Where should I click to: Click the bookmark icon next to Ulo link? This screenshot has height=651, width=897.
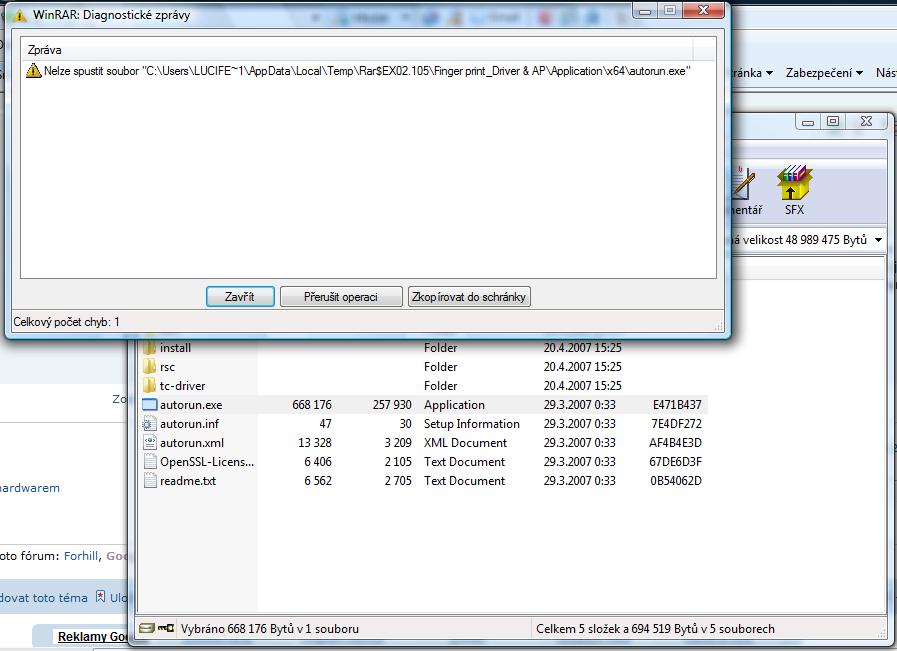coord(100,597)
